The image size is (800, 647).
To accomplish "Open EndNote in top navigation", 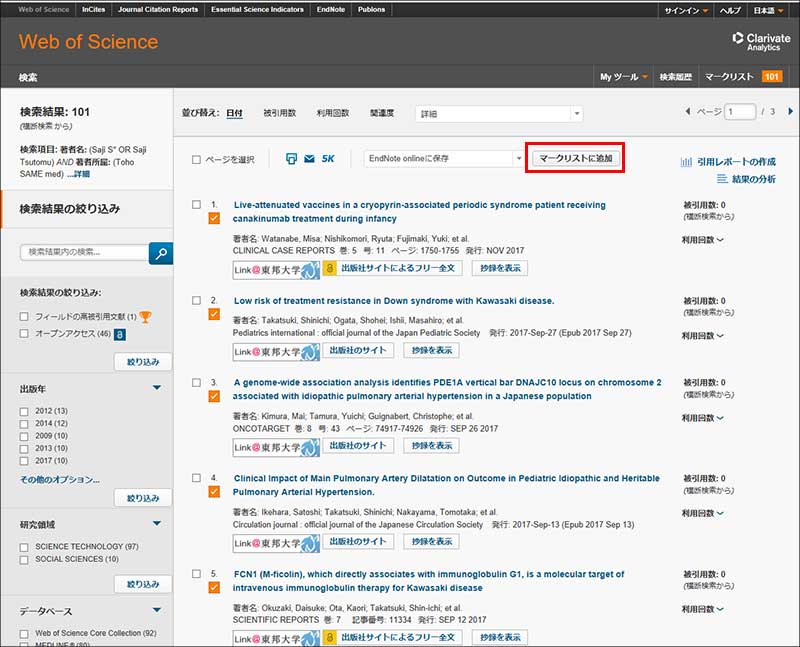I will pyautogui.click(x=331, y=10).
